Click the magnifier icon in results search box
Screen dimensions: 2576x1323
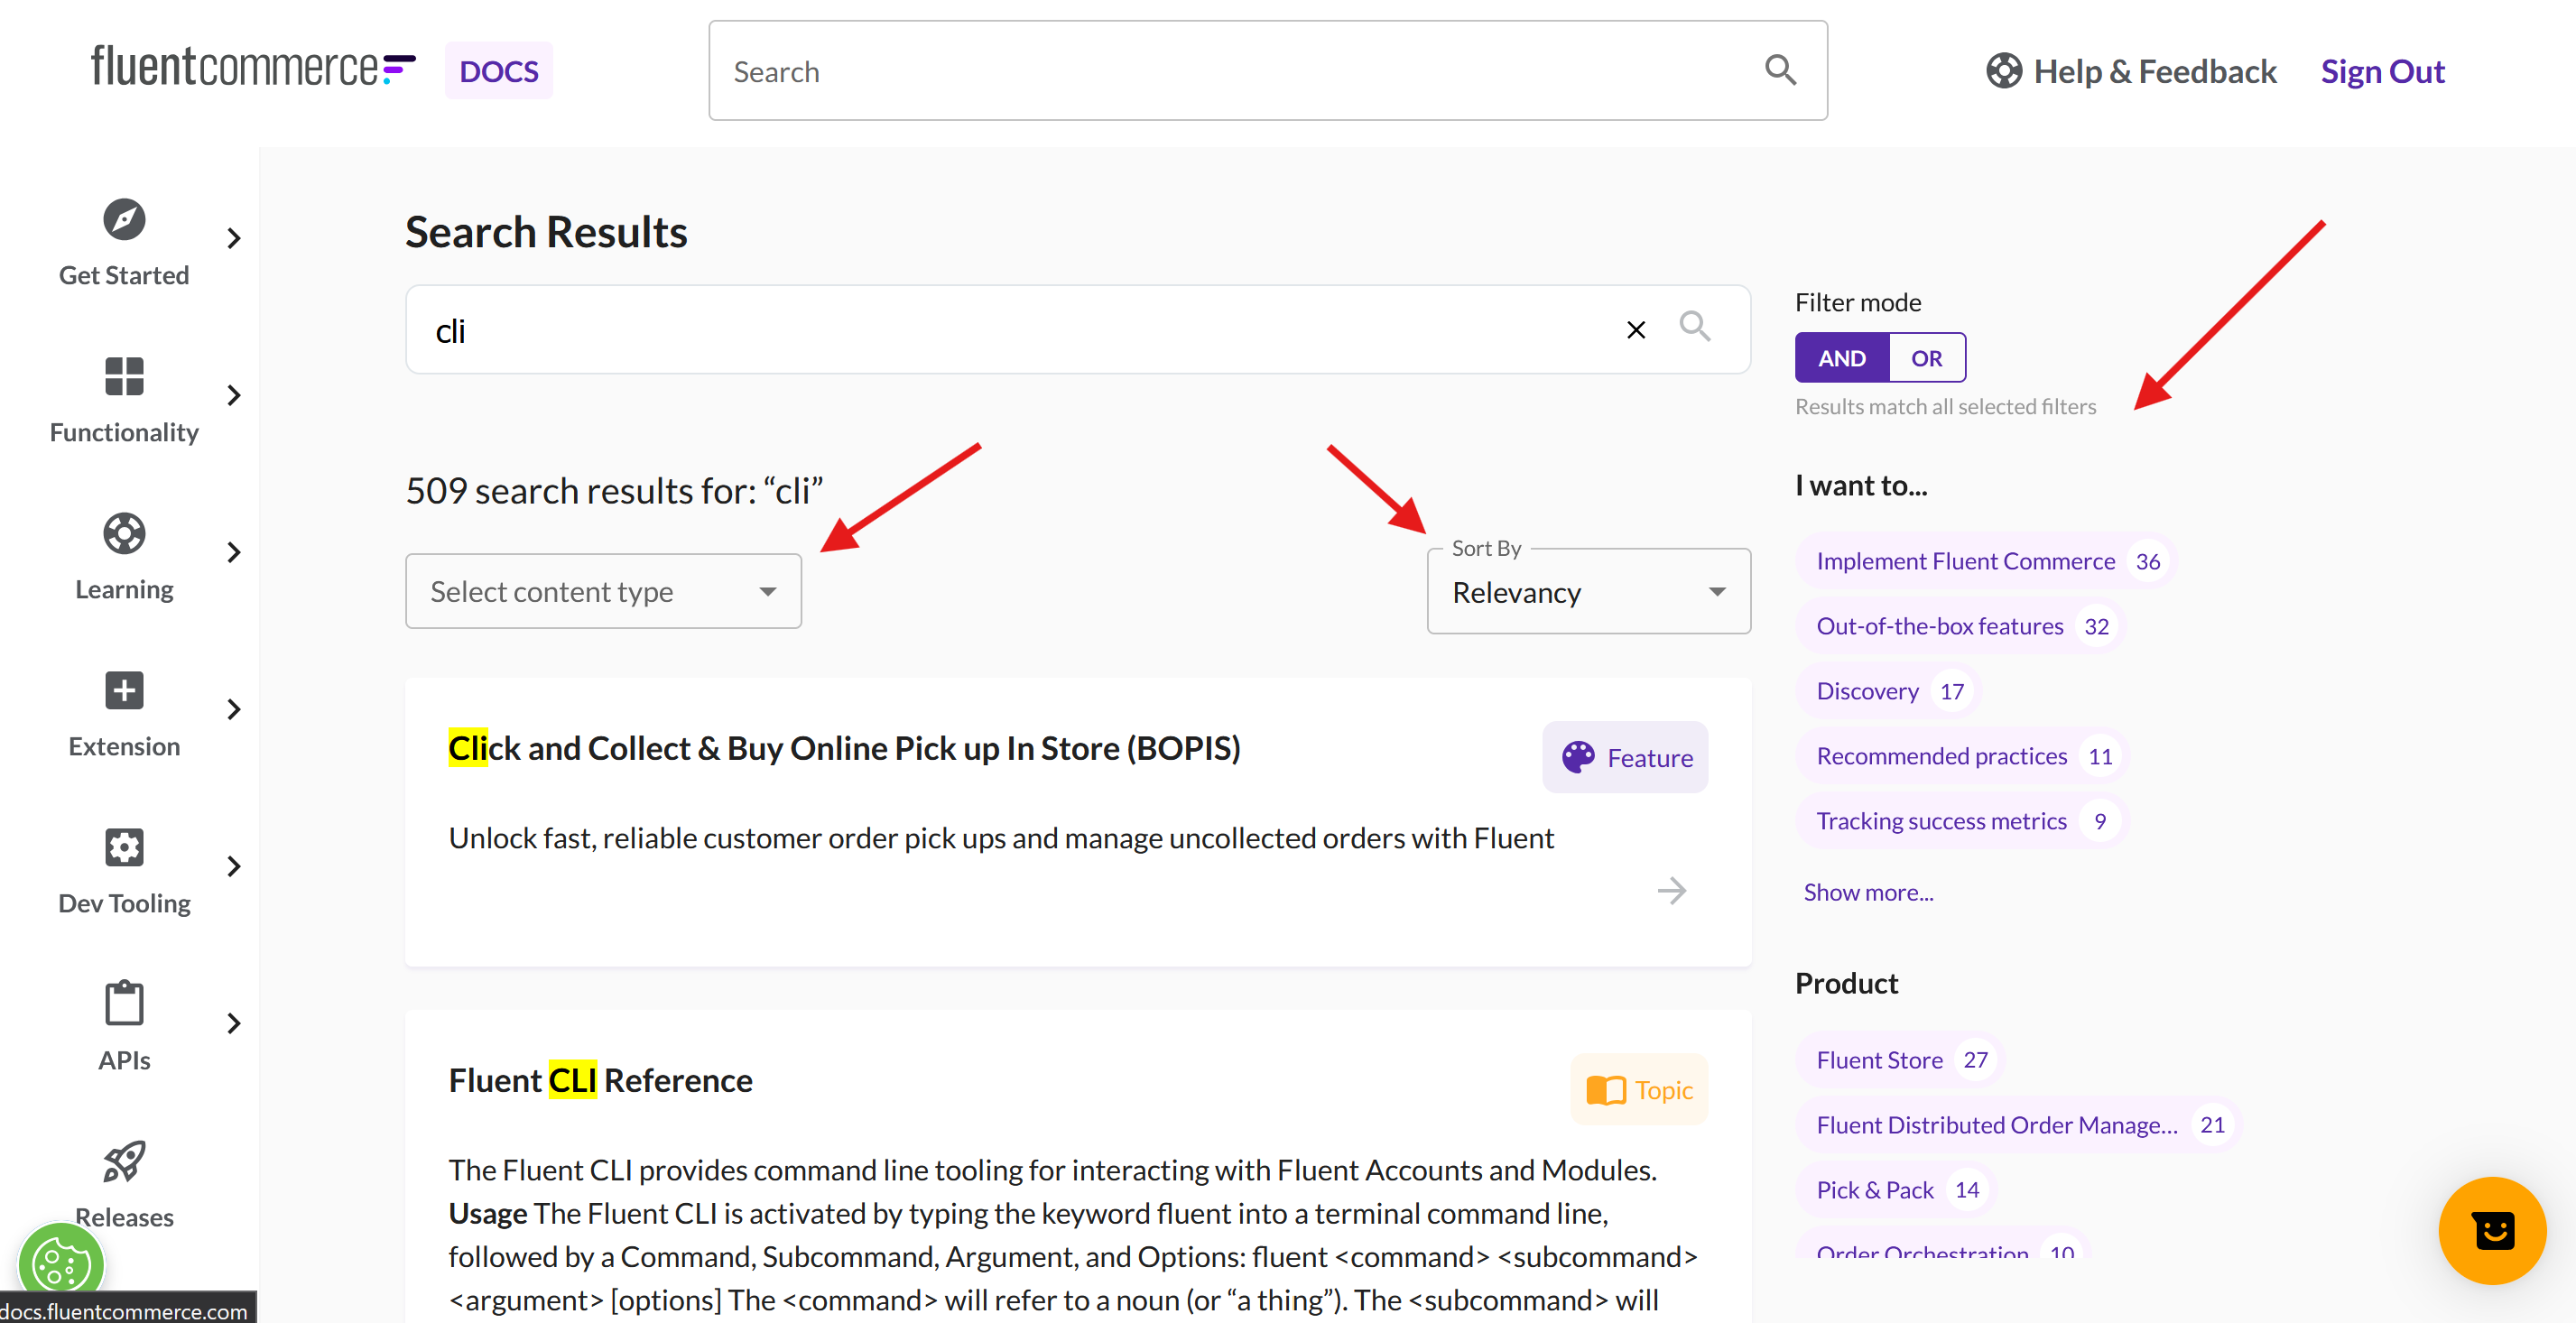pos(1694,327)
